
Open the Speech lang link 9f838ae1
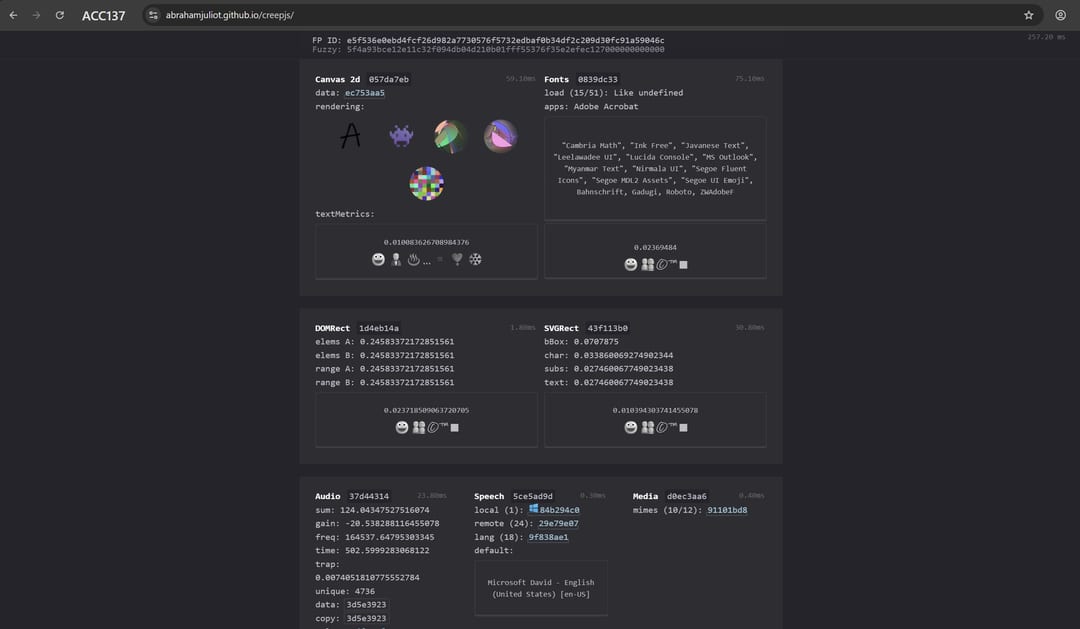point(548,537)
